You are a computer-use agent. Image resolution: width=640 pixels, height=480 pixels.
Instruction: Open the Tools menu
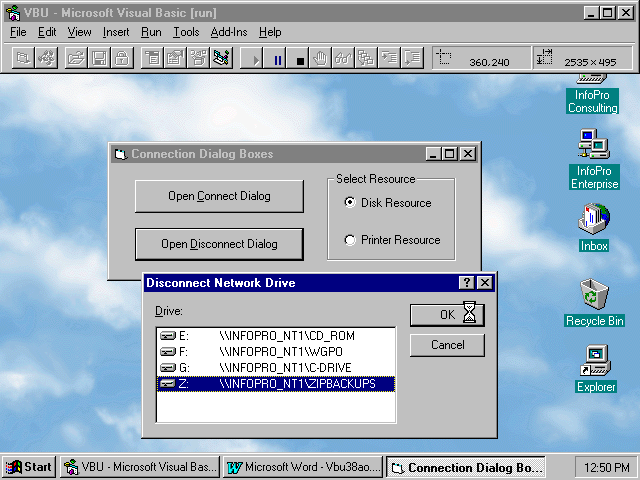click(x=186, y=32)
